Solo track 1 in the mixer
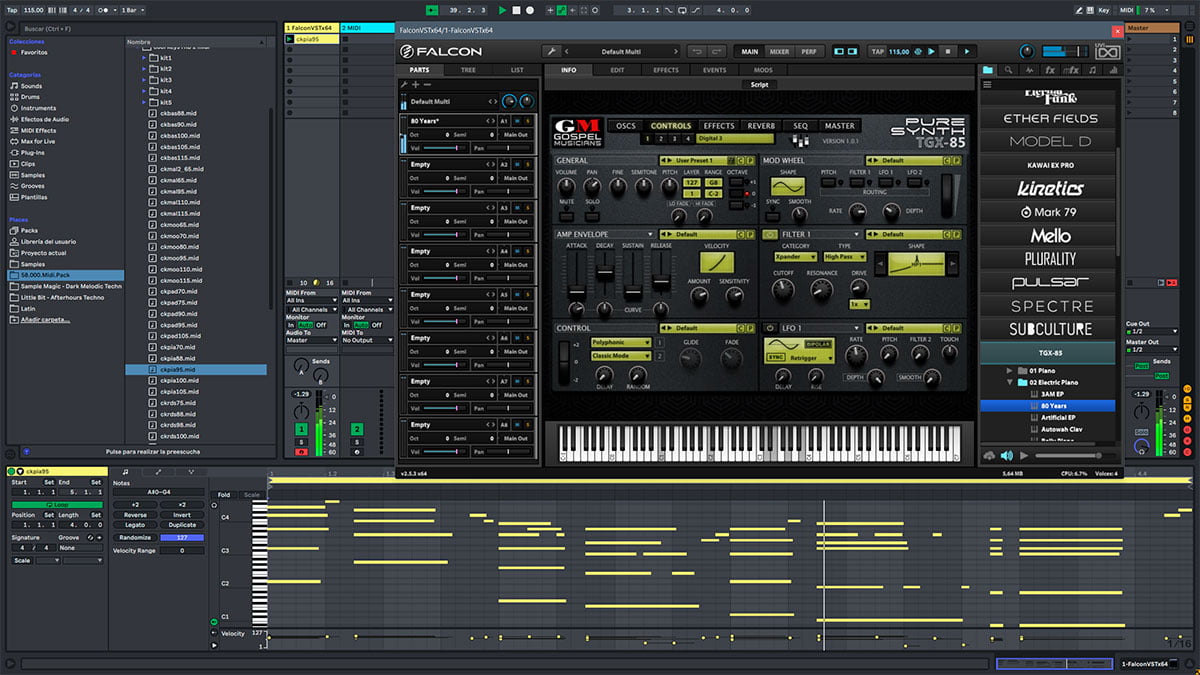Screen dimensions: 1200x675 [300, 441]
